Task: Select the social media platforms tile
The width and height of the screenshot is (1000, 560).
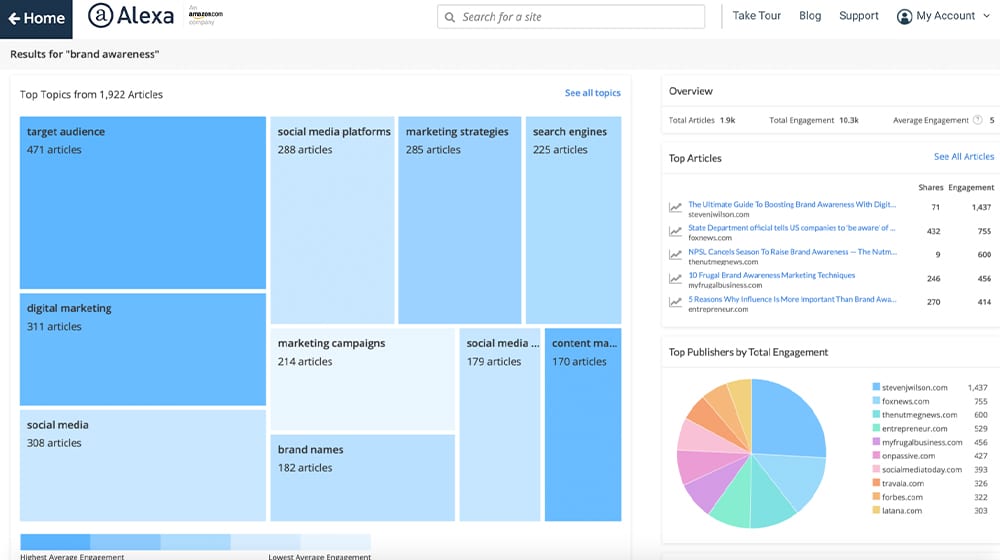Action: point(332,220)
